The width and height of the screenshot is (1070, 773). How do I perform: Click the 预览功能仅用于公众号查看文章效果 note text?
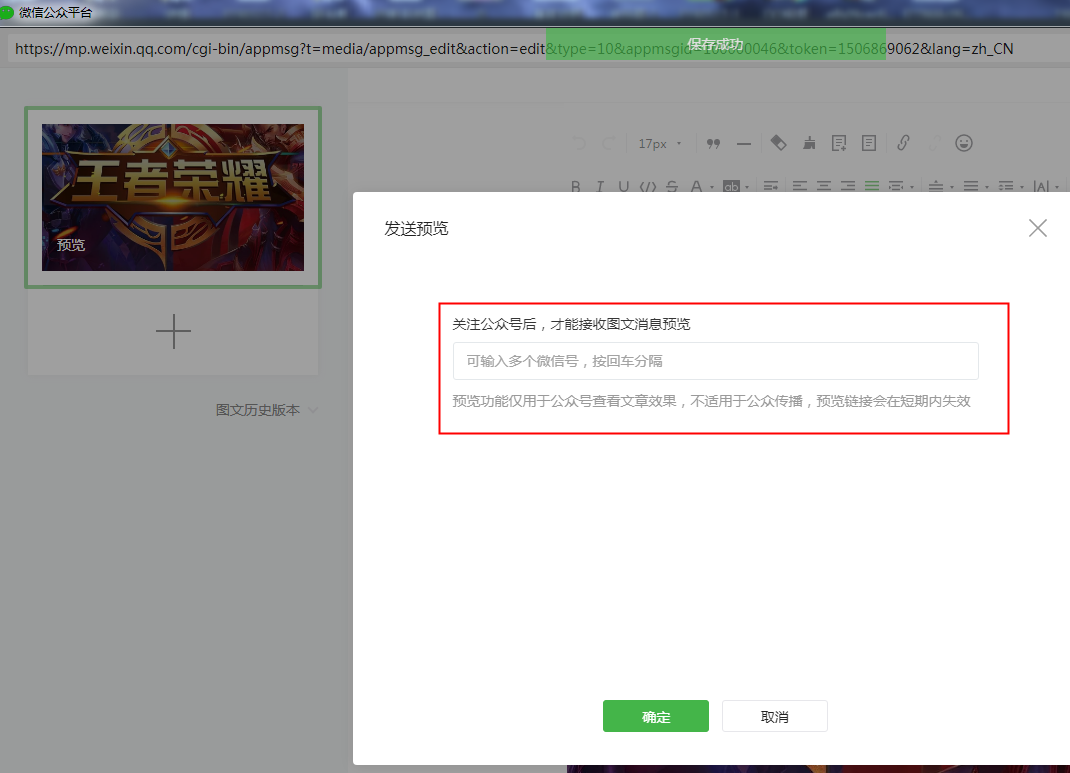click(711, 401)
